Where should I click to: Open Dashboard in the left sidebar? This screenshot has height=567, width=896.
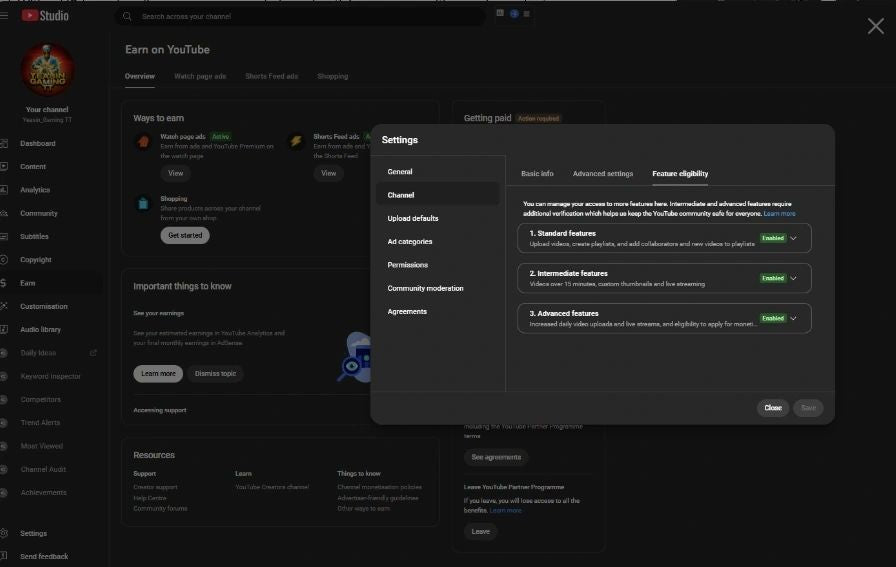pos(38,143)
